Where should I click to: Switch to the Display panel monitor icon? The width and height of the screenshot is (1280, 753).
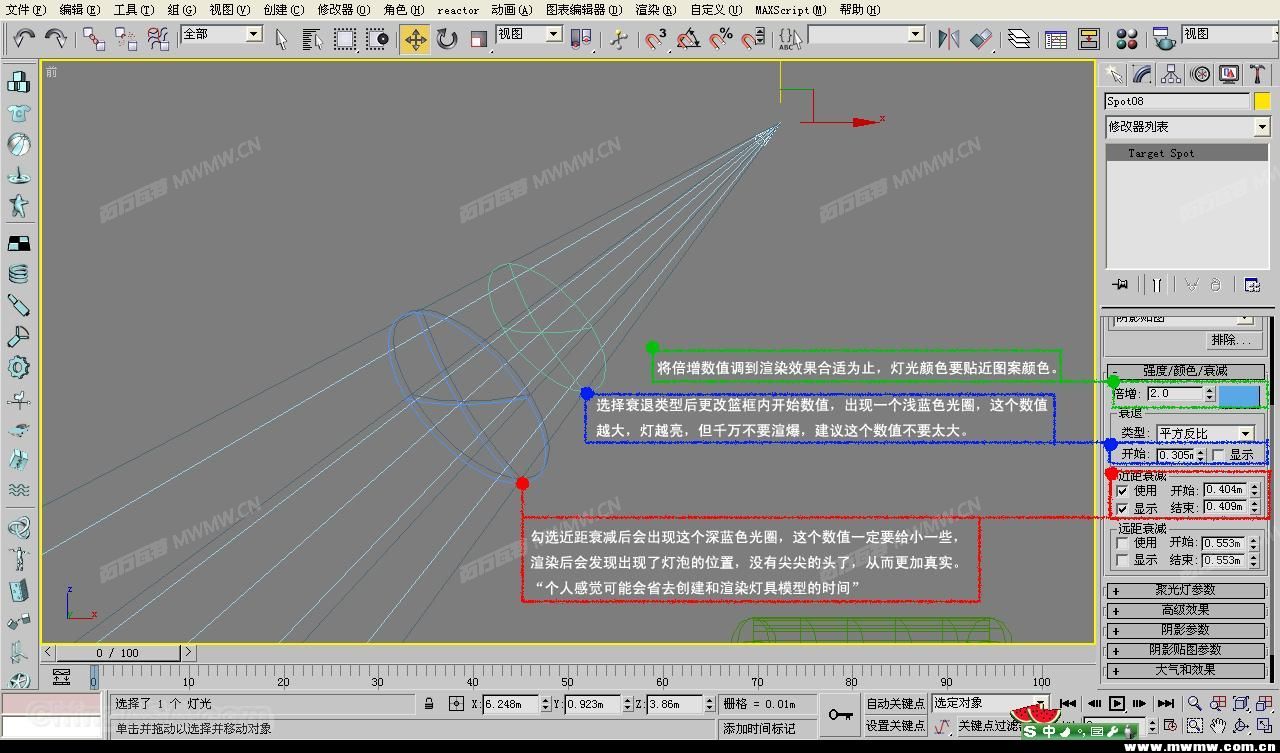pos(1229,75)
